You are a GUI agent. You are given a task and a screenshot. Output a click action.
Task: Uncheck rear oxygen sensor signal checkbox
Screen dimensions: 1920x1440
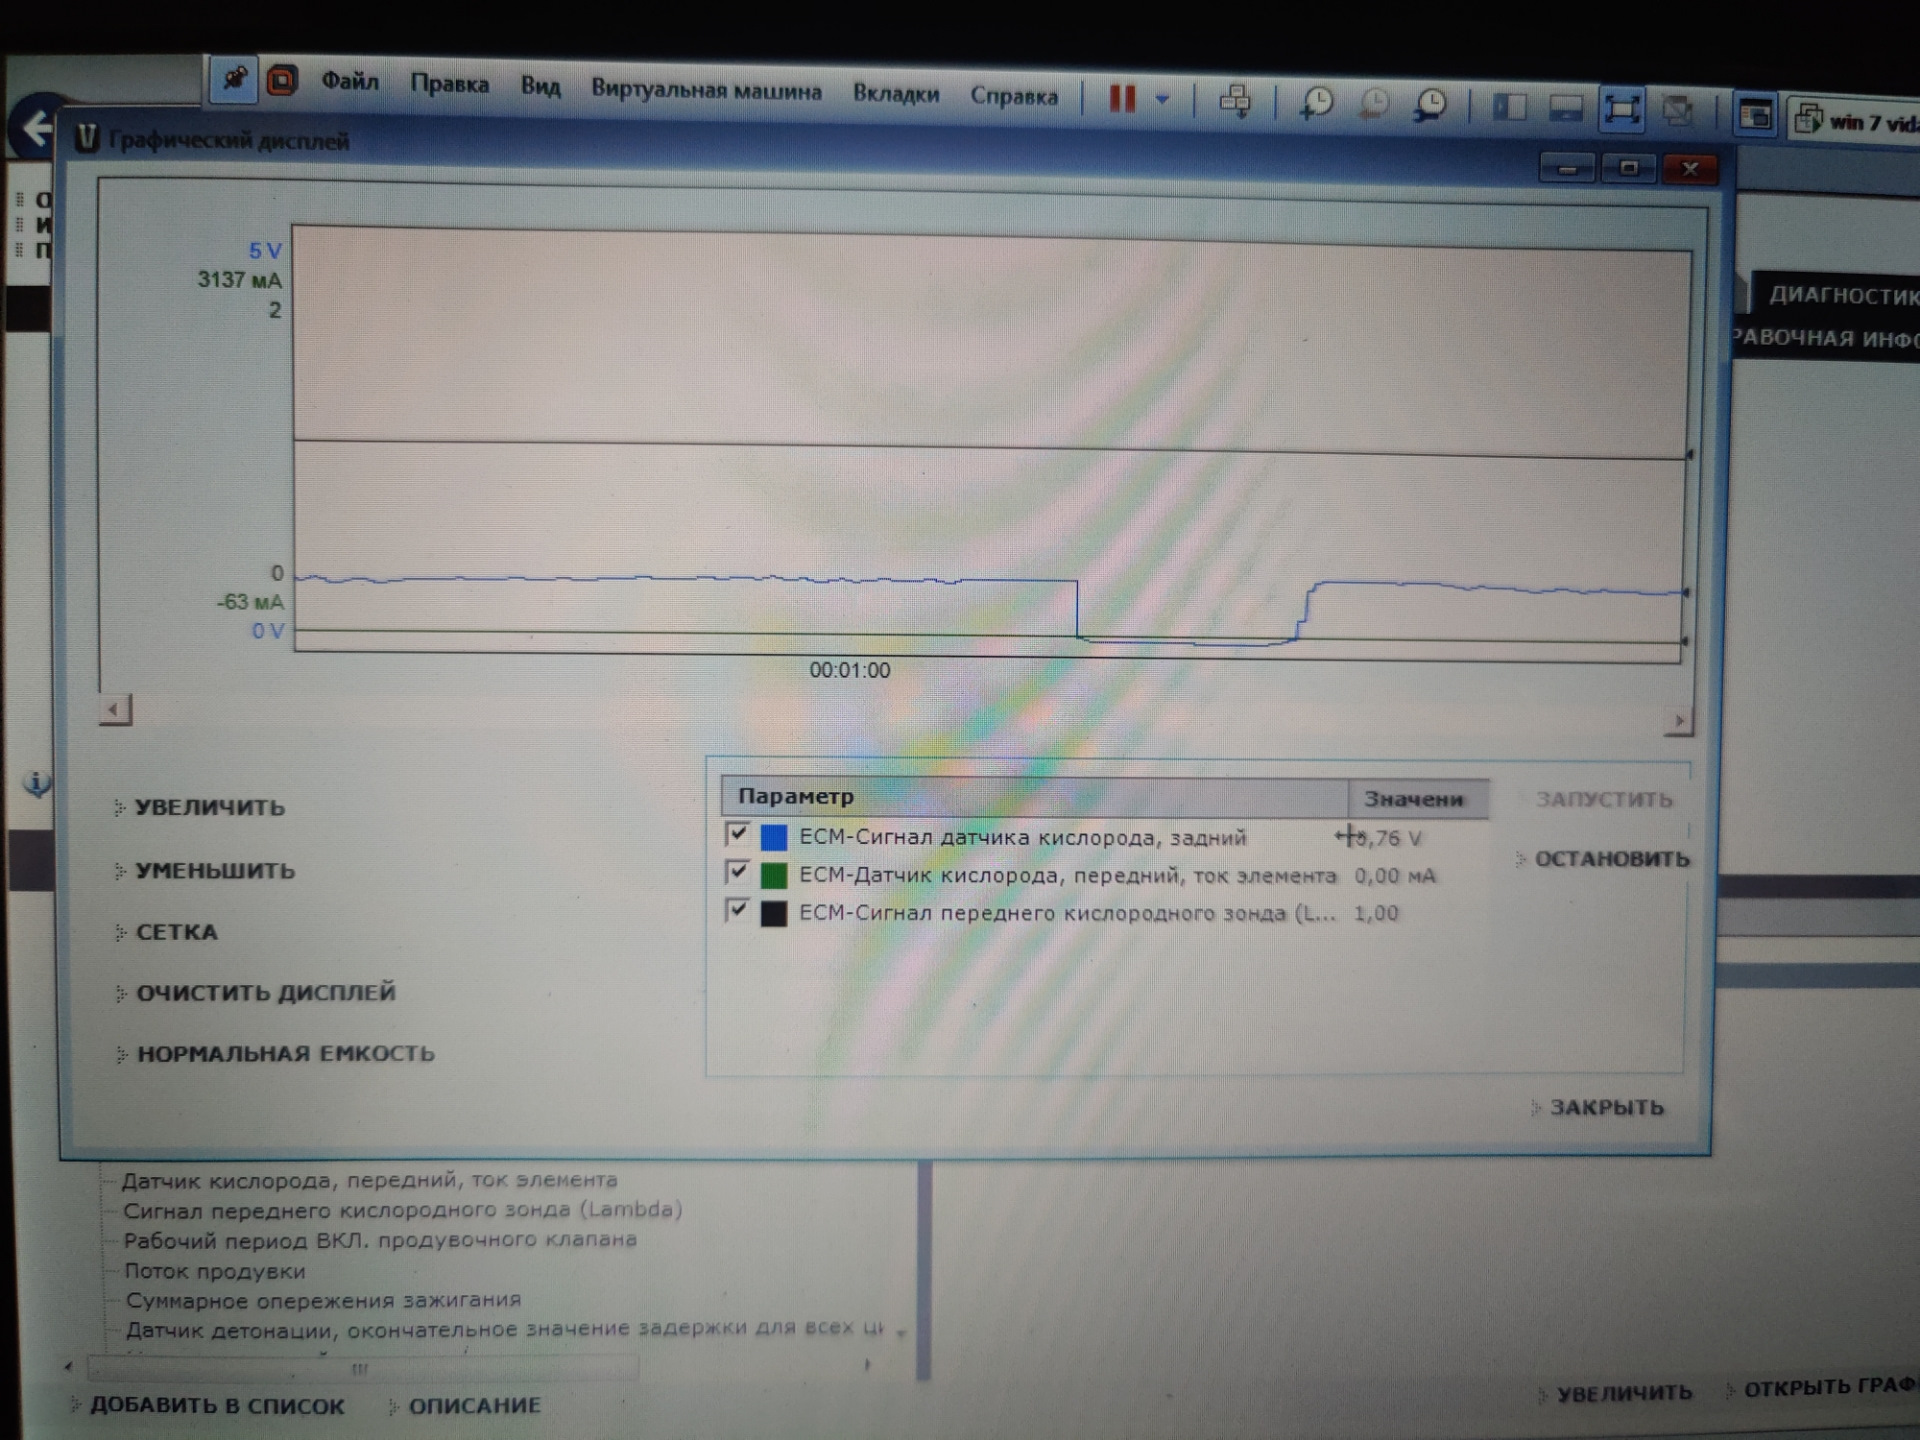[x=738, y=834]
